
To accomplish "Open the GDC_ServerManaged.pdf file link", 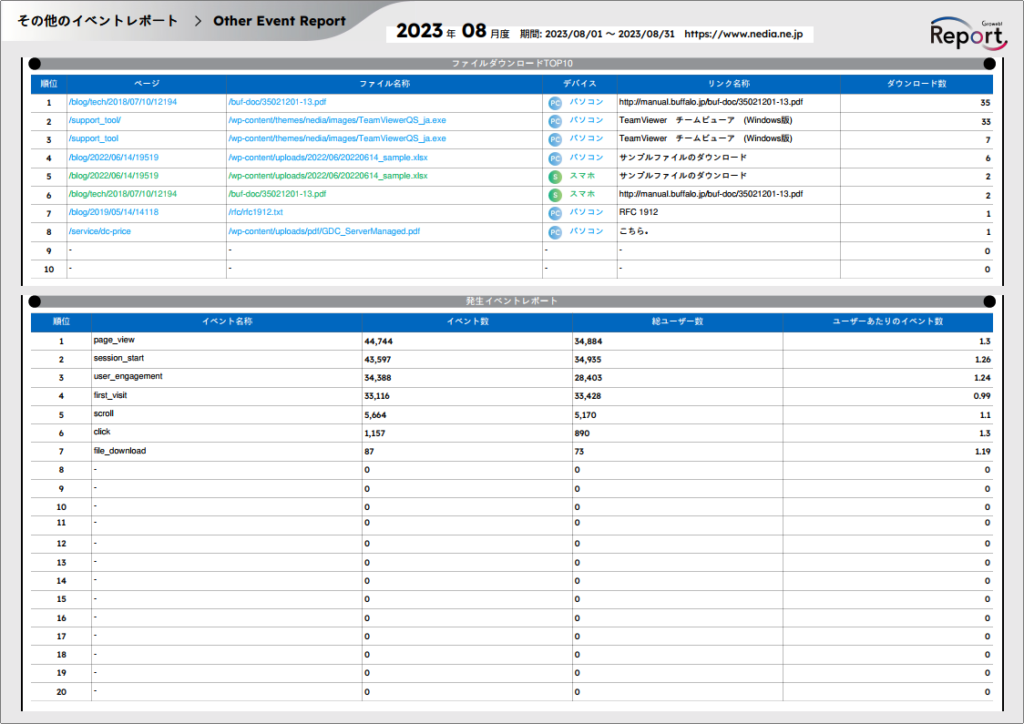I will point(324,231).
